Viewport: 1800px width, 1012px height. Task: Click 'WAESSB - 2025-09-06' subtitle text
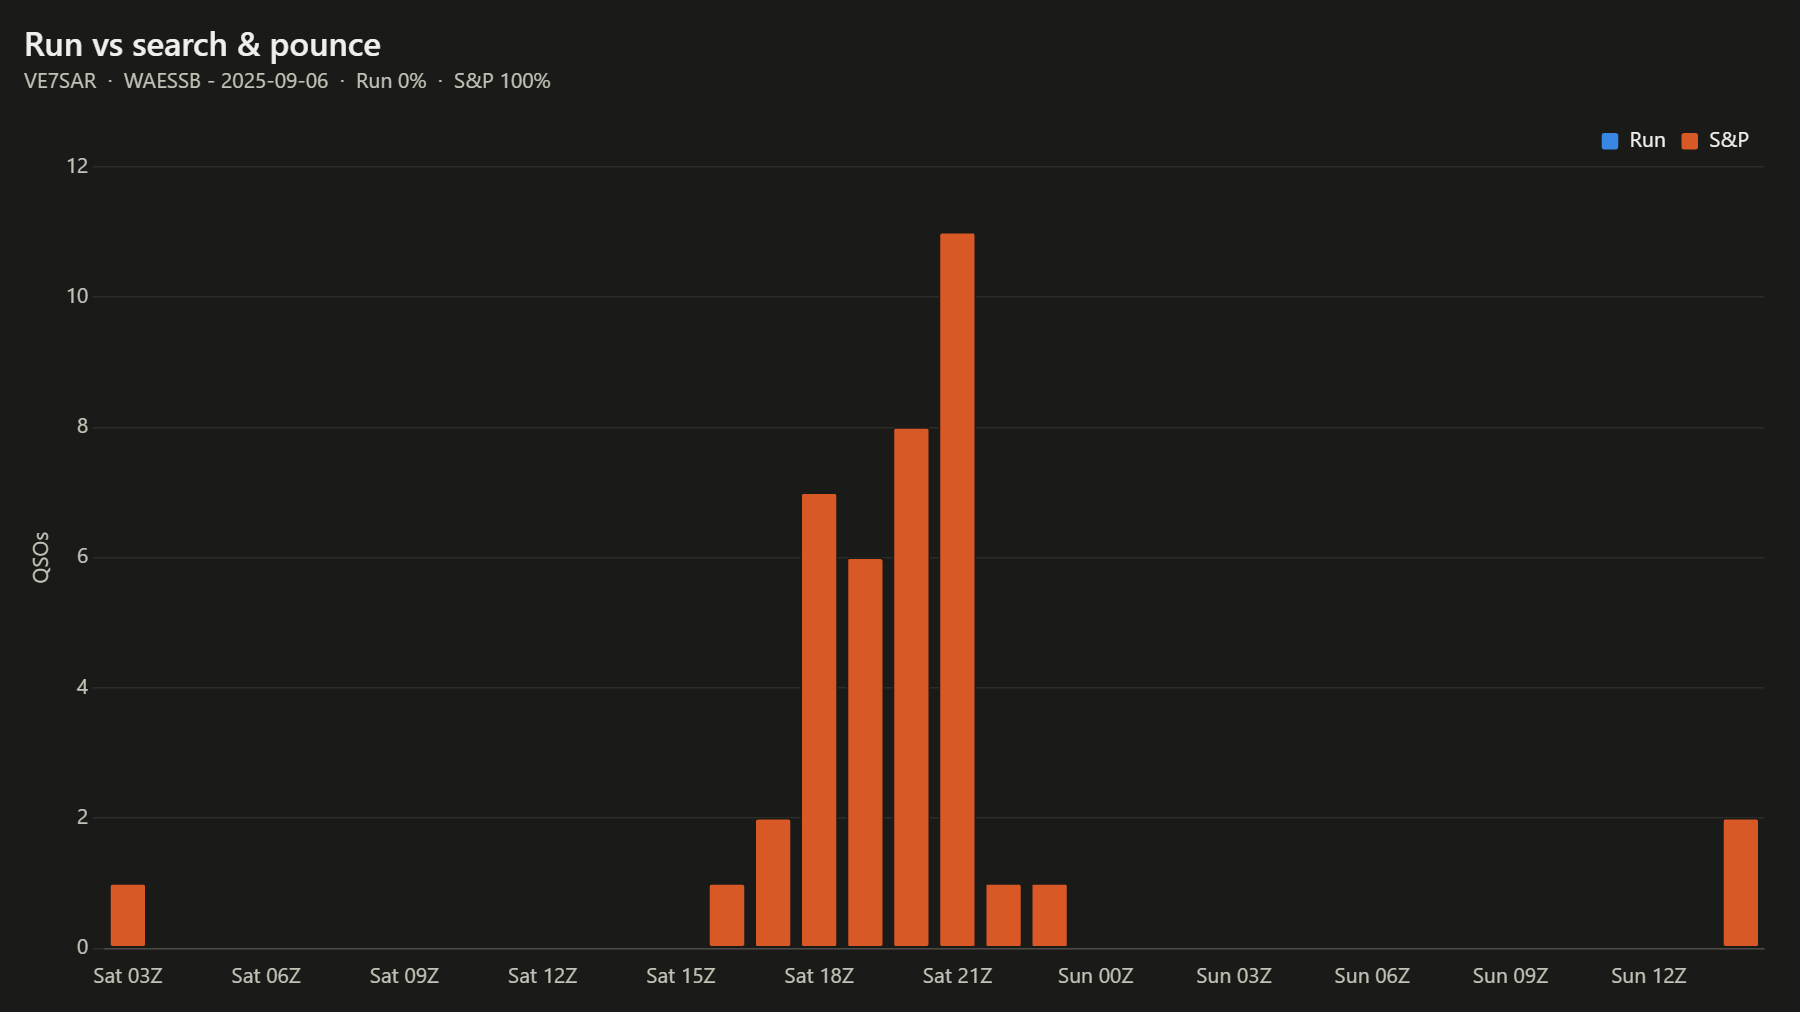point(226,81)
